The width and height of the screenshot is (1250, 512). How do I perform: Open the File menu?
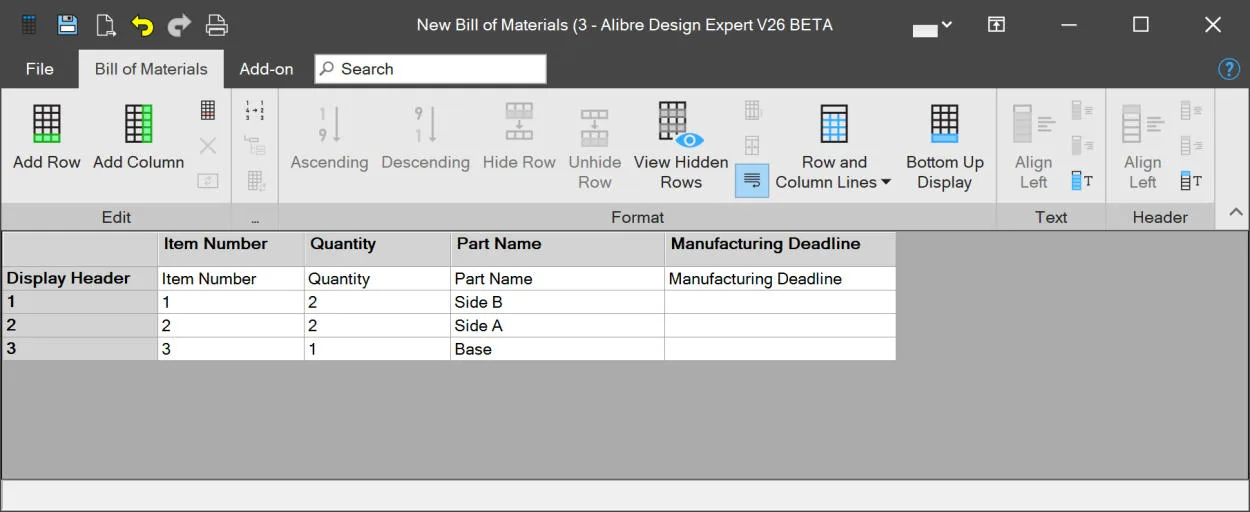[x=40, y=69]
